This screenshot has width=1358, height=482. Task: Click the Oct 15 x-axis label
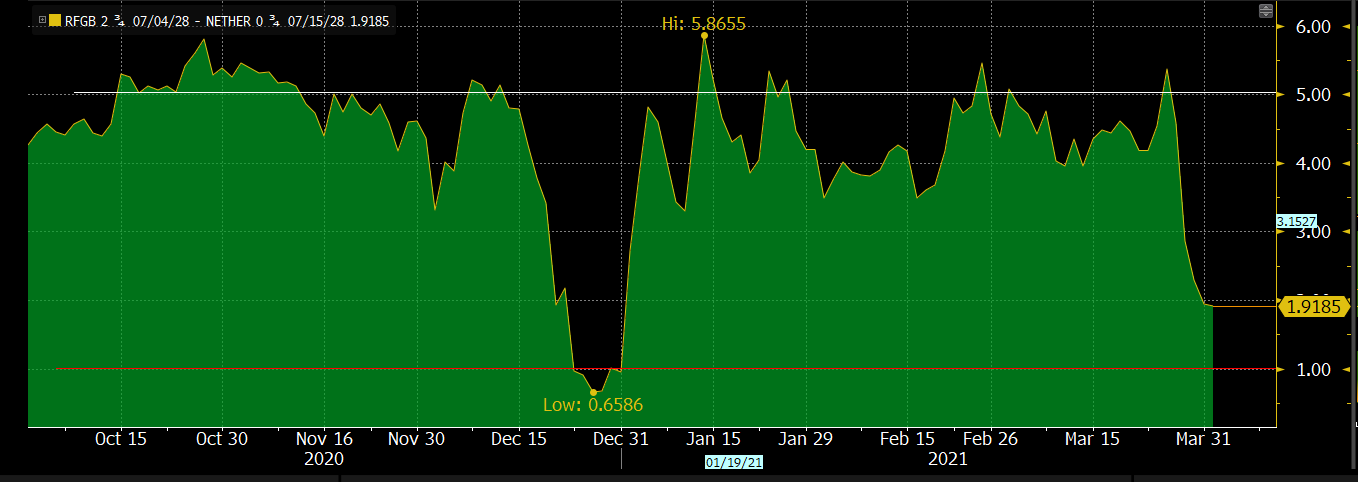point(121,438)
